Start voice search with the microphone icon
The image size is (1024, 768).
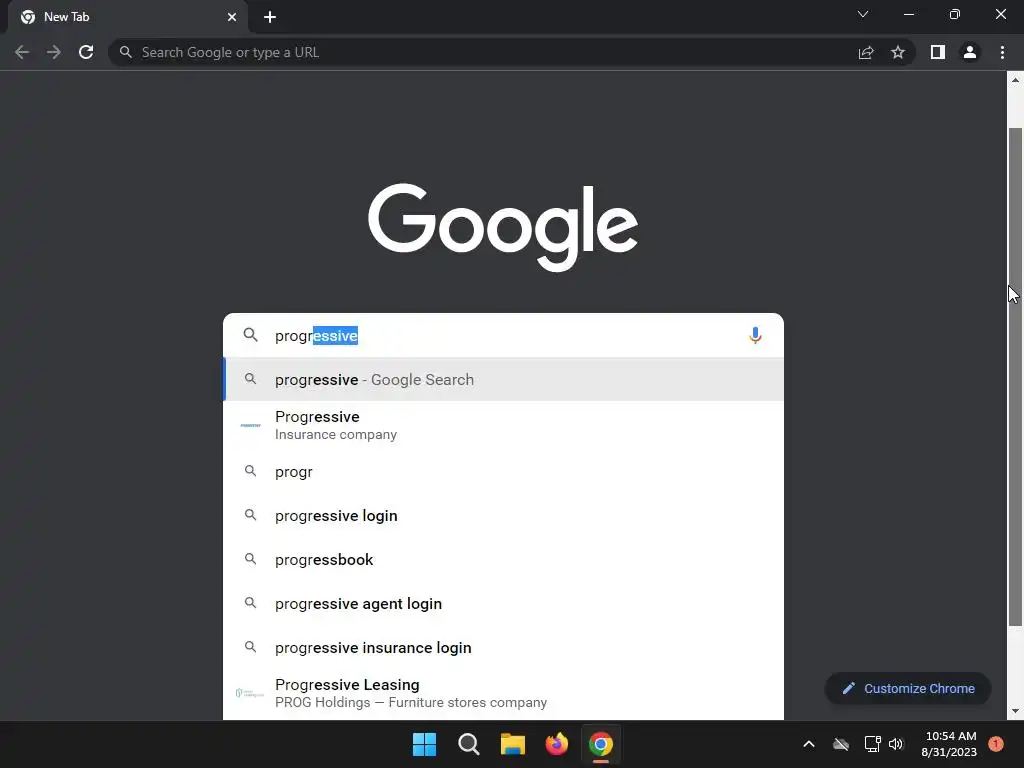tap(755, 335)
